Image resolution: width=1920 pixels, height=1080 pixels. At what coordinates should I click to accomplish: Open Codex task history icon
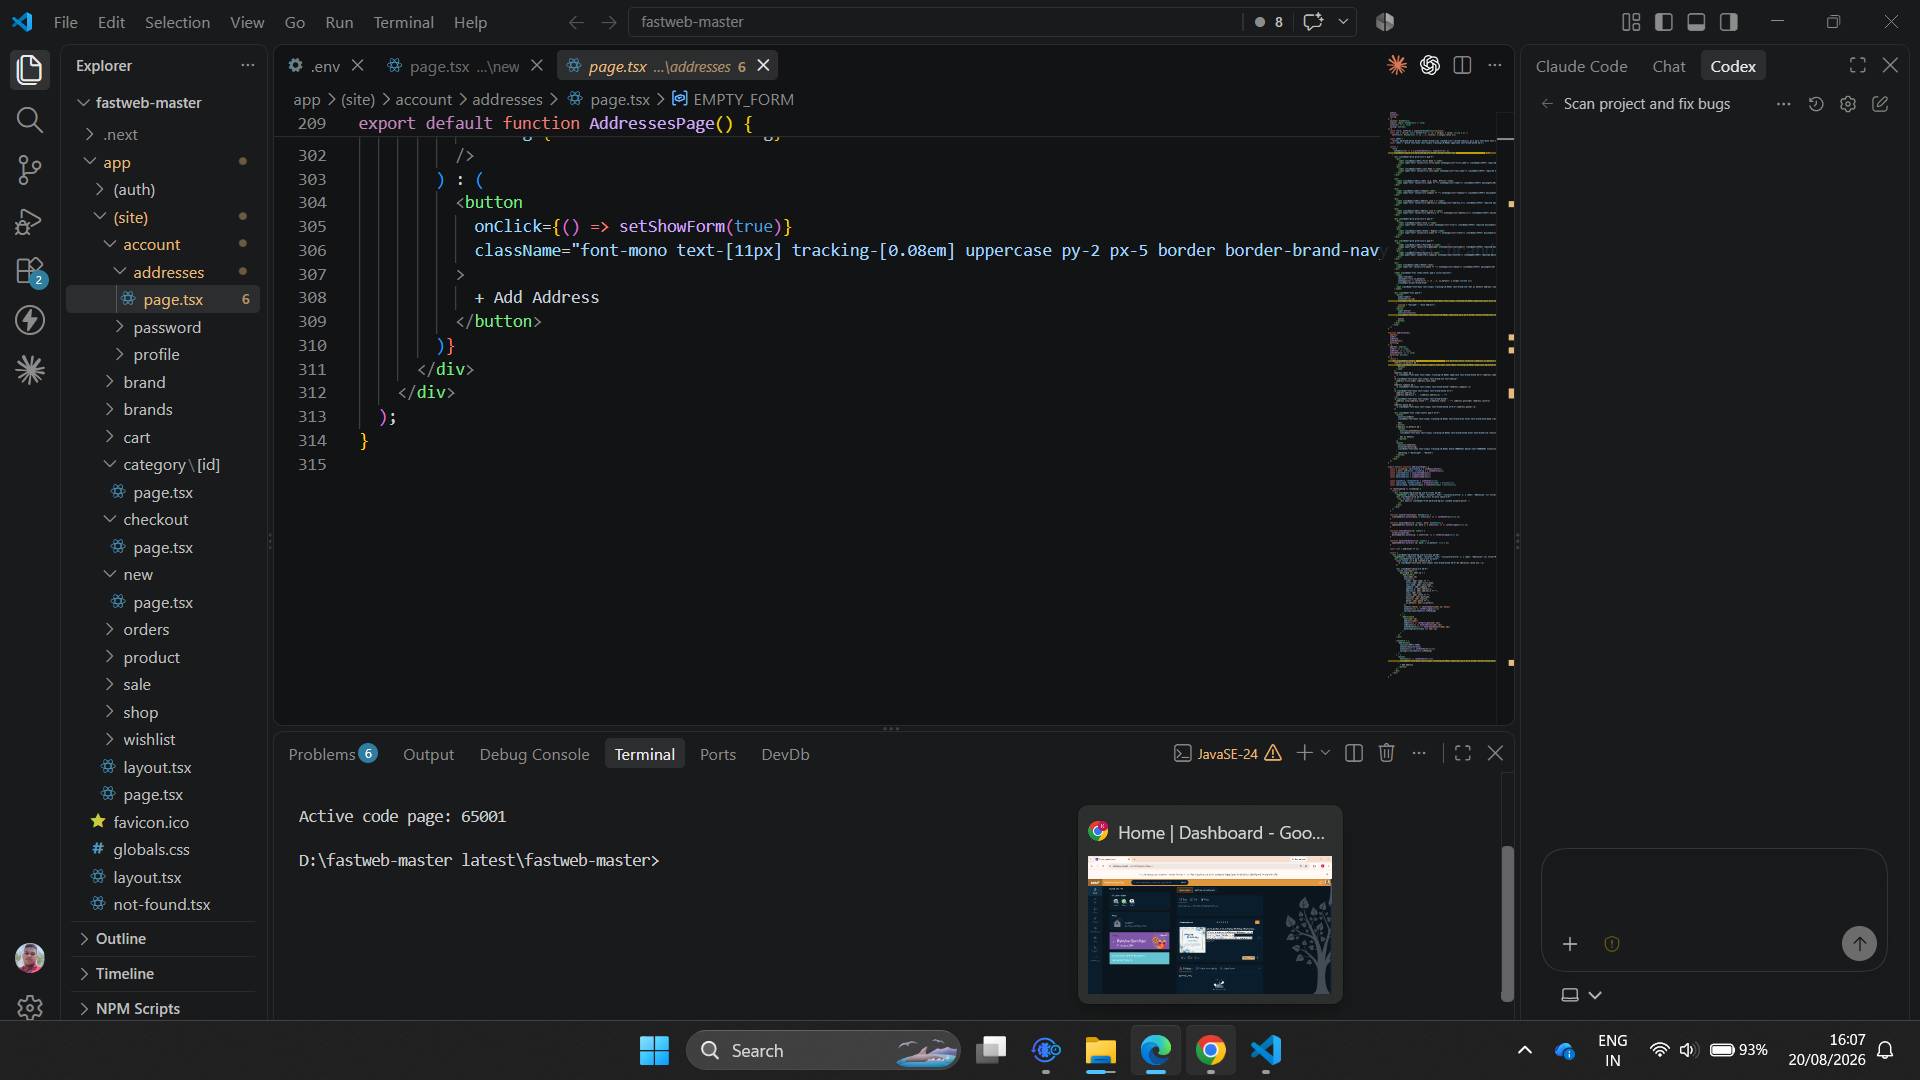pyautogui.click(x=1816, y=104)
